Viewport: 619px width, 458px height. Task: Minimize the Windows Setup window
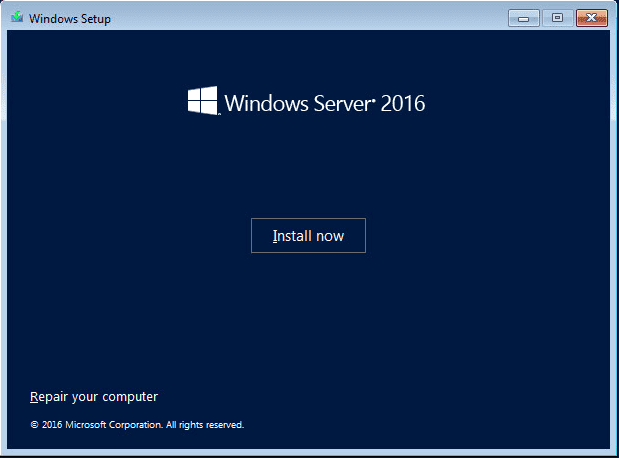[523, 18]
